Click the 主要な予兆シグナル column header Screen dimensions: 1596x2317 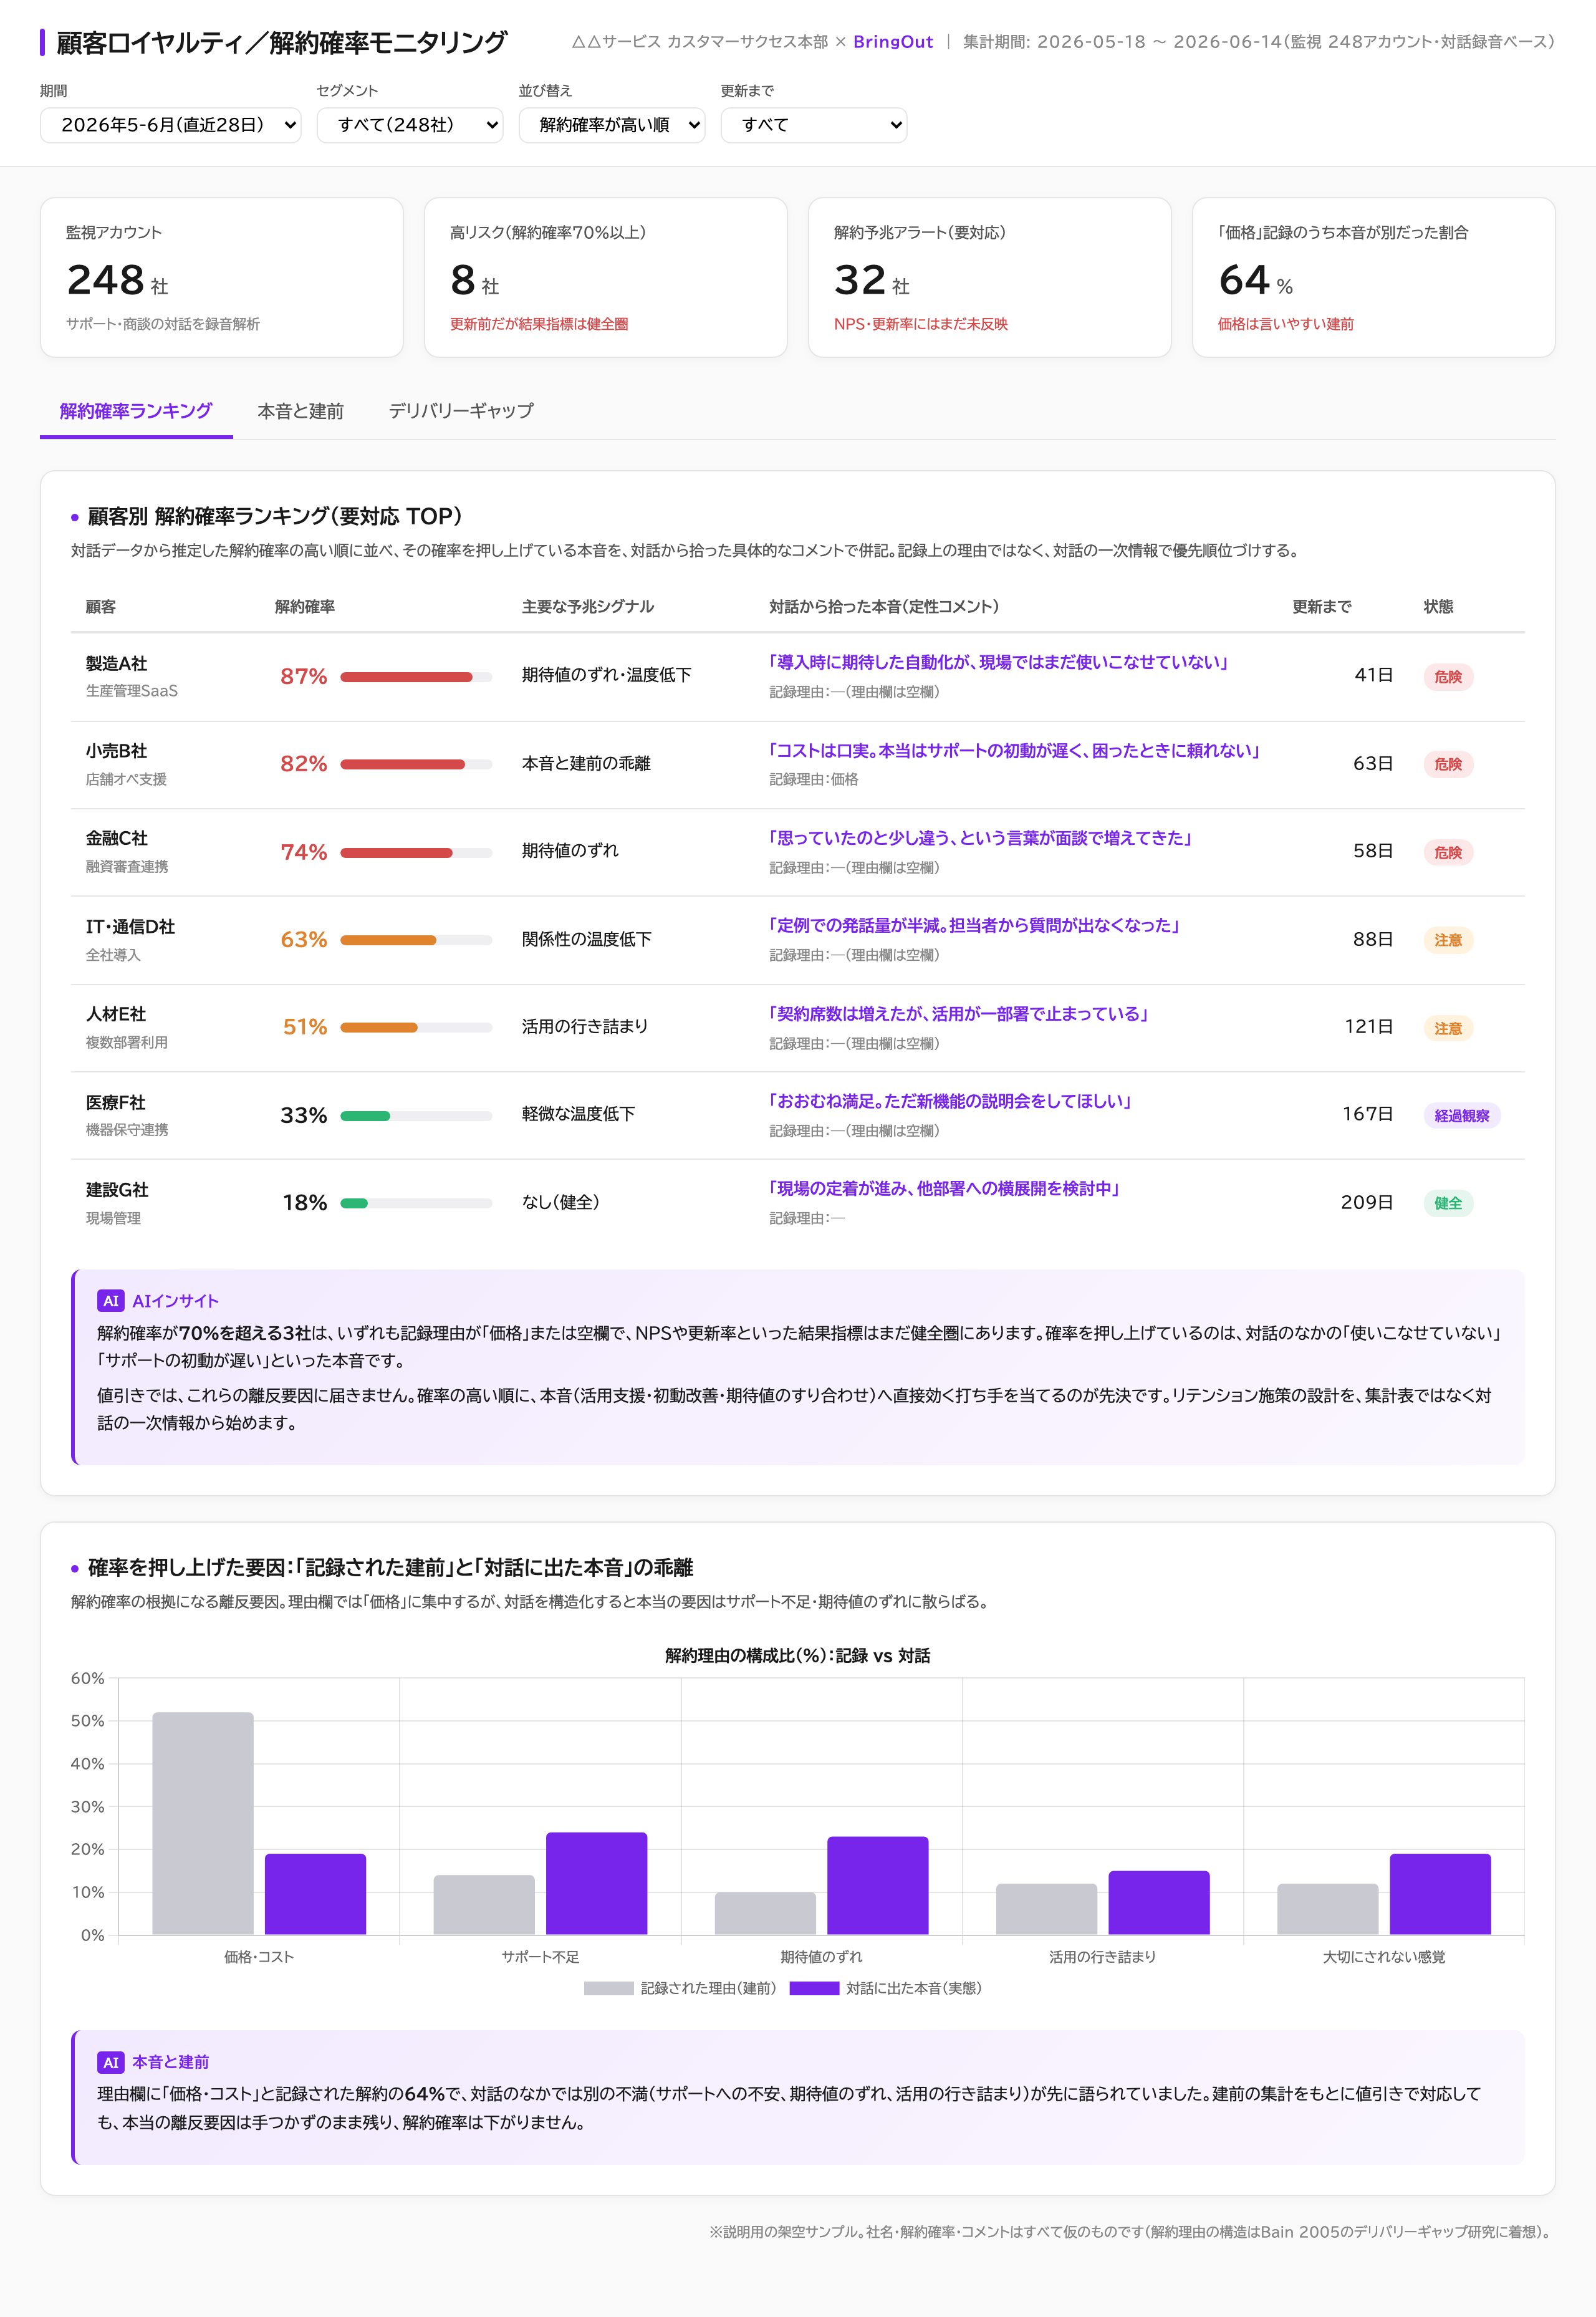[x=587, y=607]
